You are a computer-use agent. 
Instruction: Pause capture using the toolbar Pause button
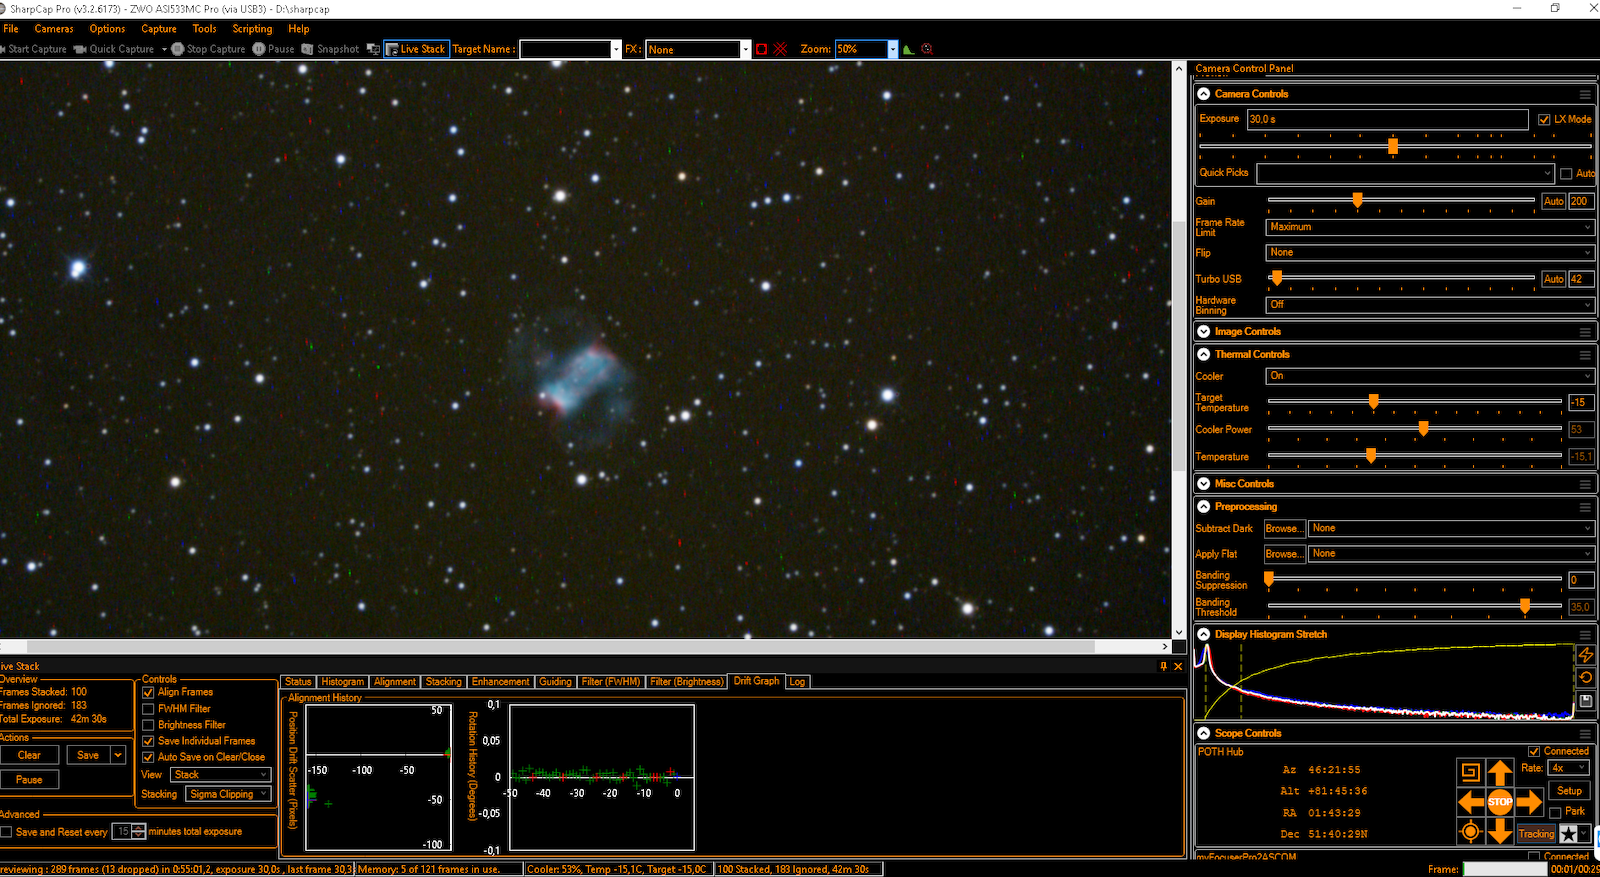(274, 49)
